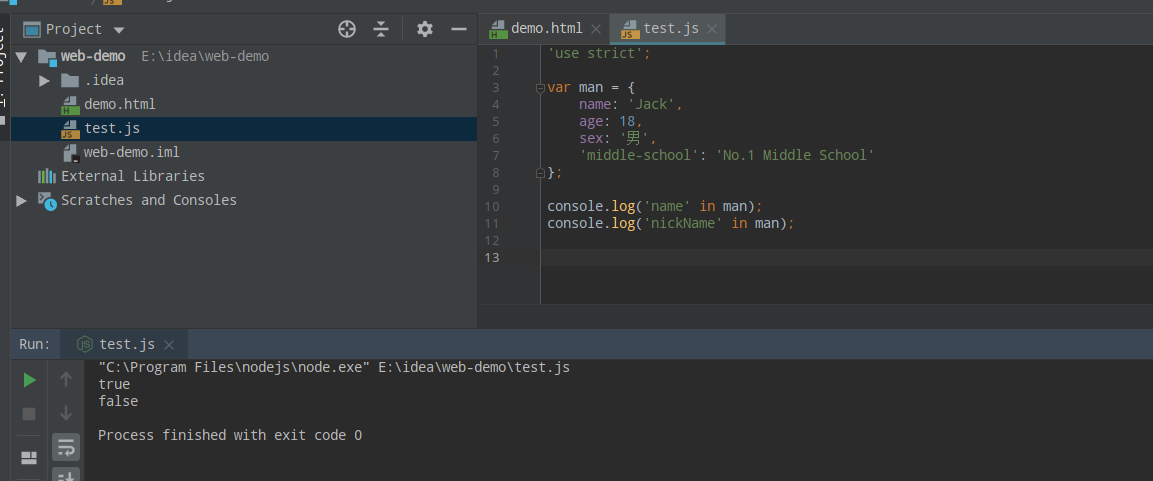Click 'false' output line in console

[118, 402]
